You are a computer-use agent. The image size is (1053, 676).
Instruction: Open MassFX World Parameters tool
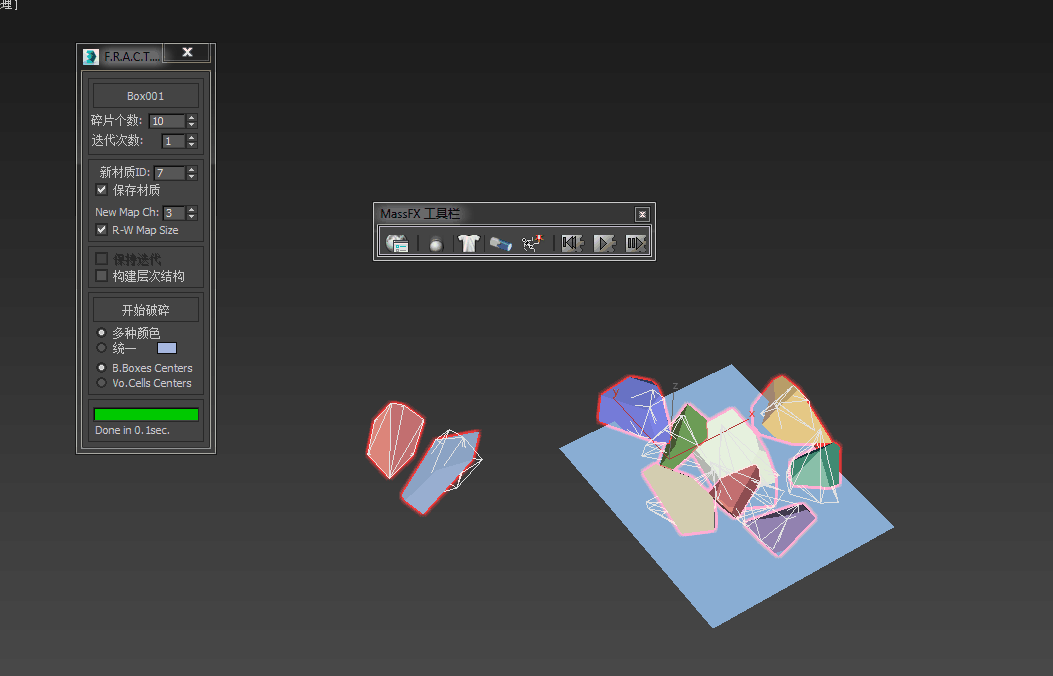tap(397, 243)
